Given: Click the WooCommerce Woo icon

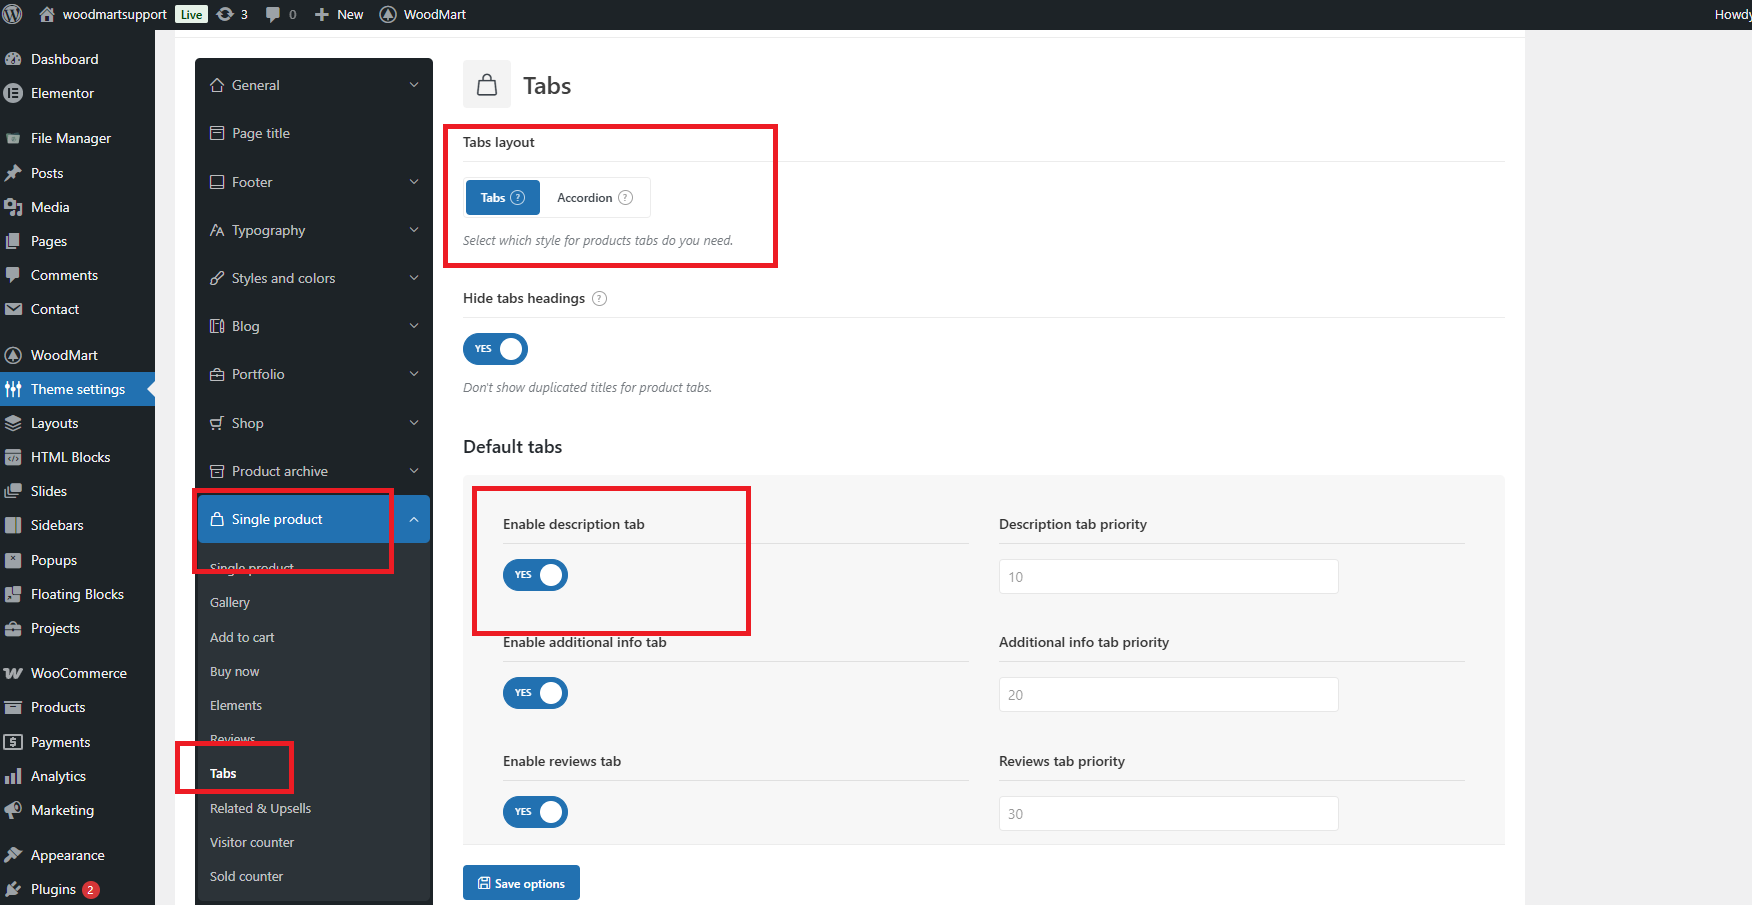Looking at the screenshot, I should [x=13, y=673].
